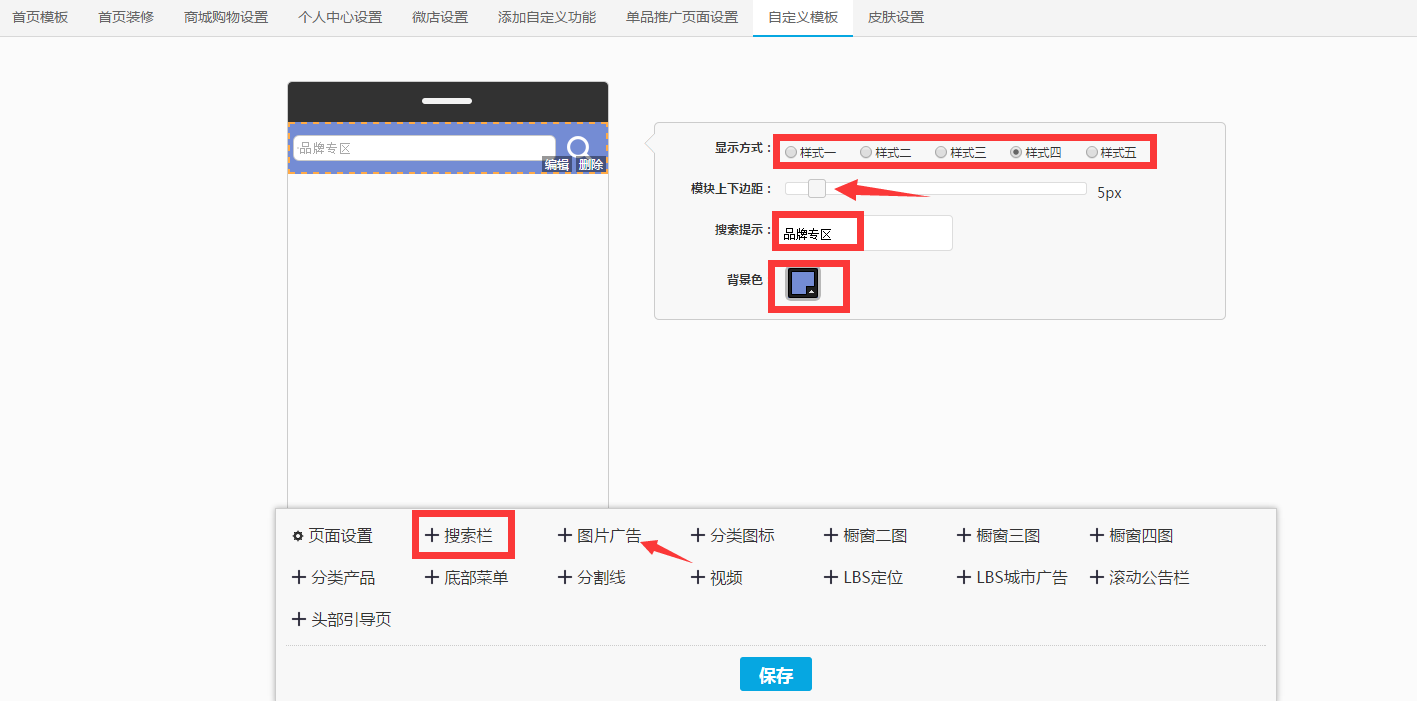Open 个人中心设置 tab
Viewport: 1417px width, 701px height.
340,17
